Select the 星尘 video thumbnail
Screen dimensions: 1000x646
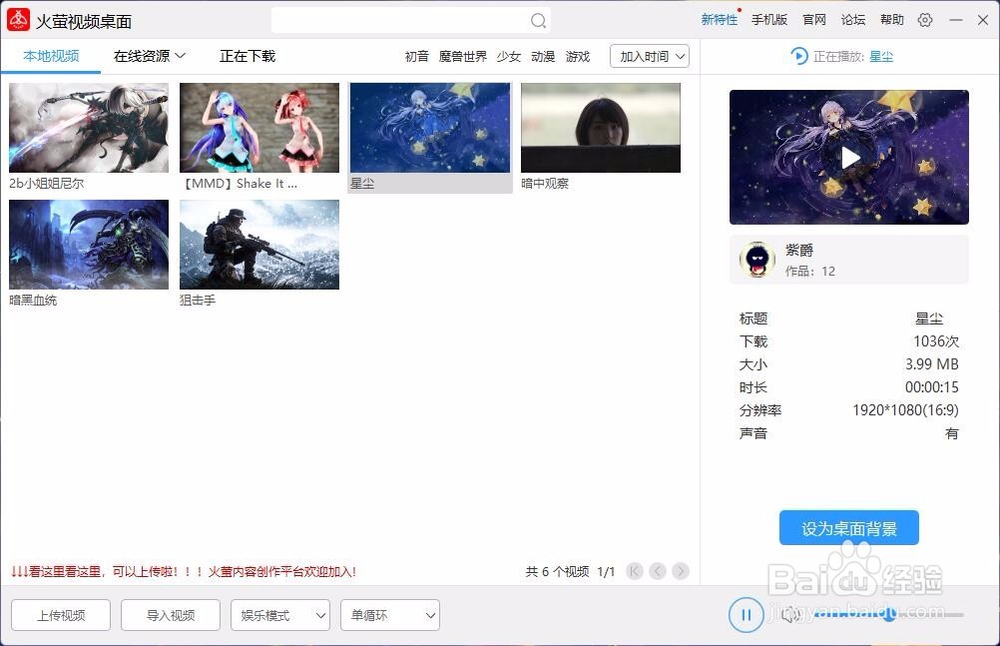click(430, 128)
